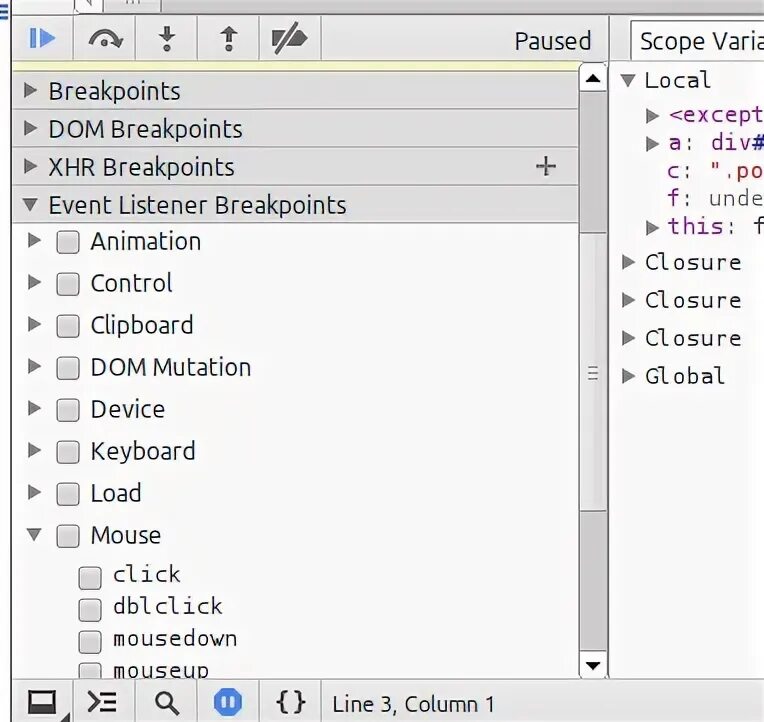Image resolution: width=764 pixels, height=722 pixels.
Task: Check the Keyboard event listener checkbox
Action: tap(68, 452)
